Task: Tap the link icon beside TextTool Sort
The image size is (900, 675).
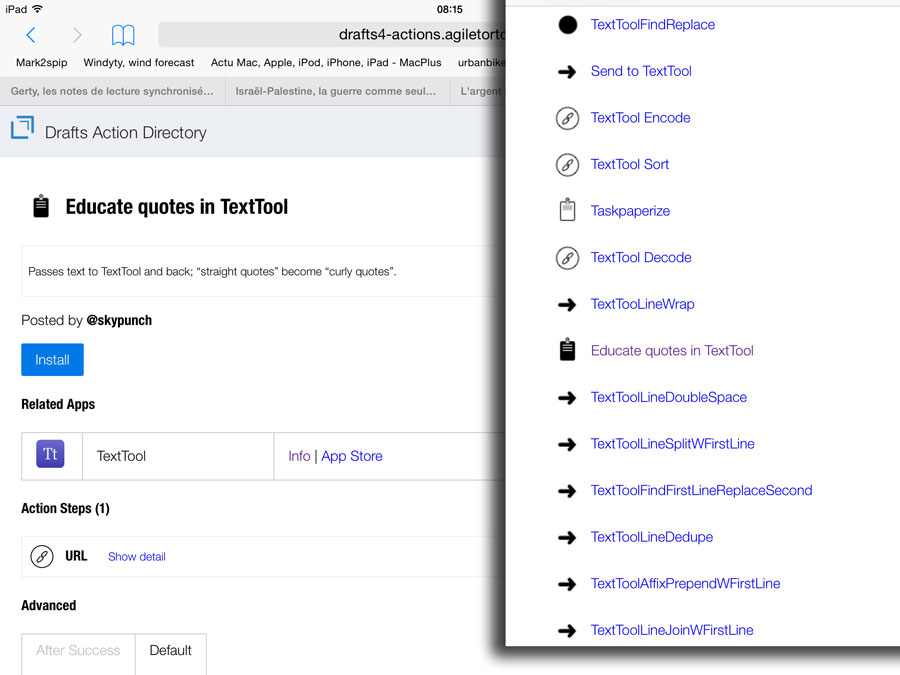Action: coord(567,165)
